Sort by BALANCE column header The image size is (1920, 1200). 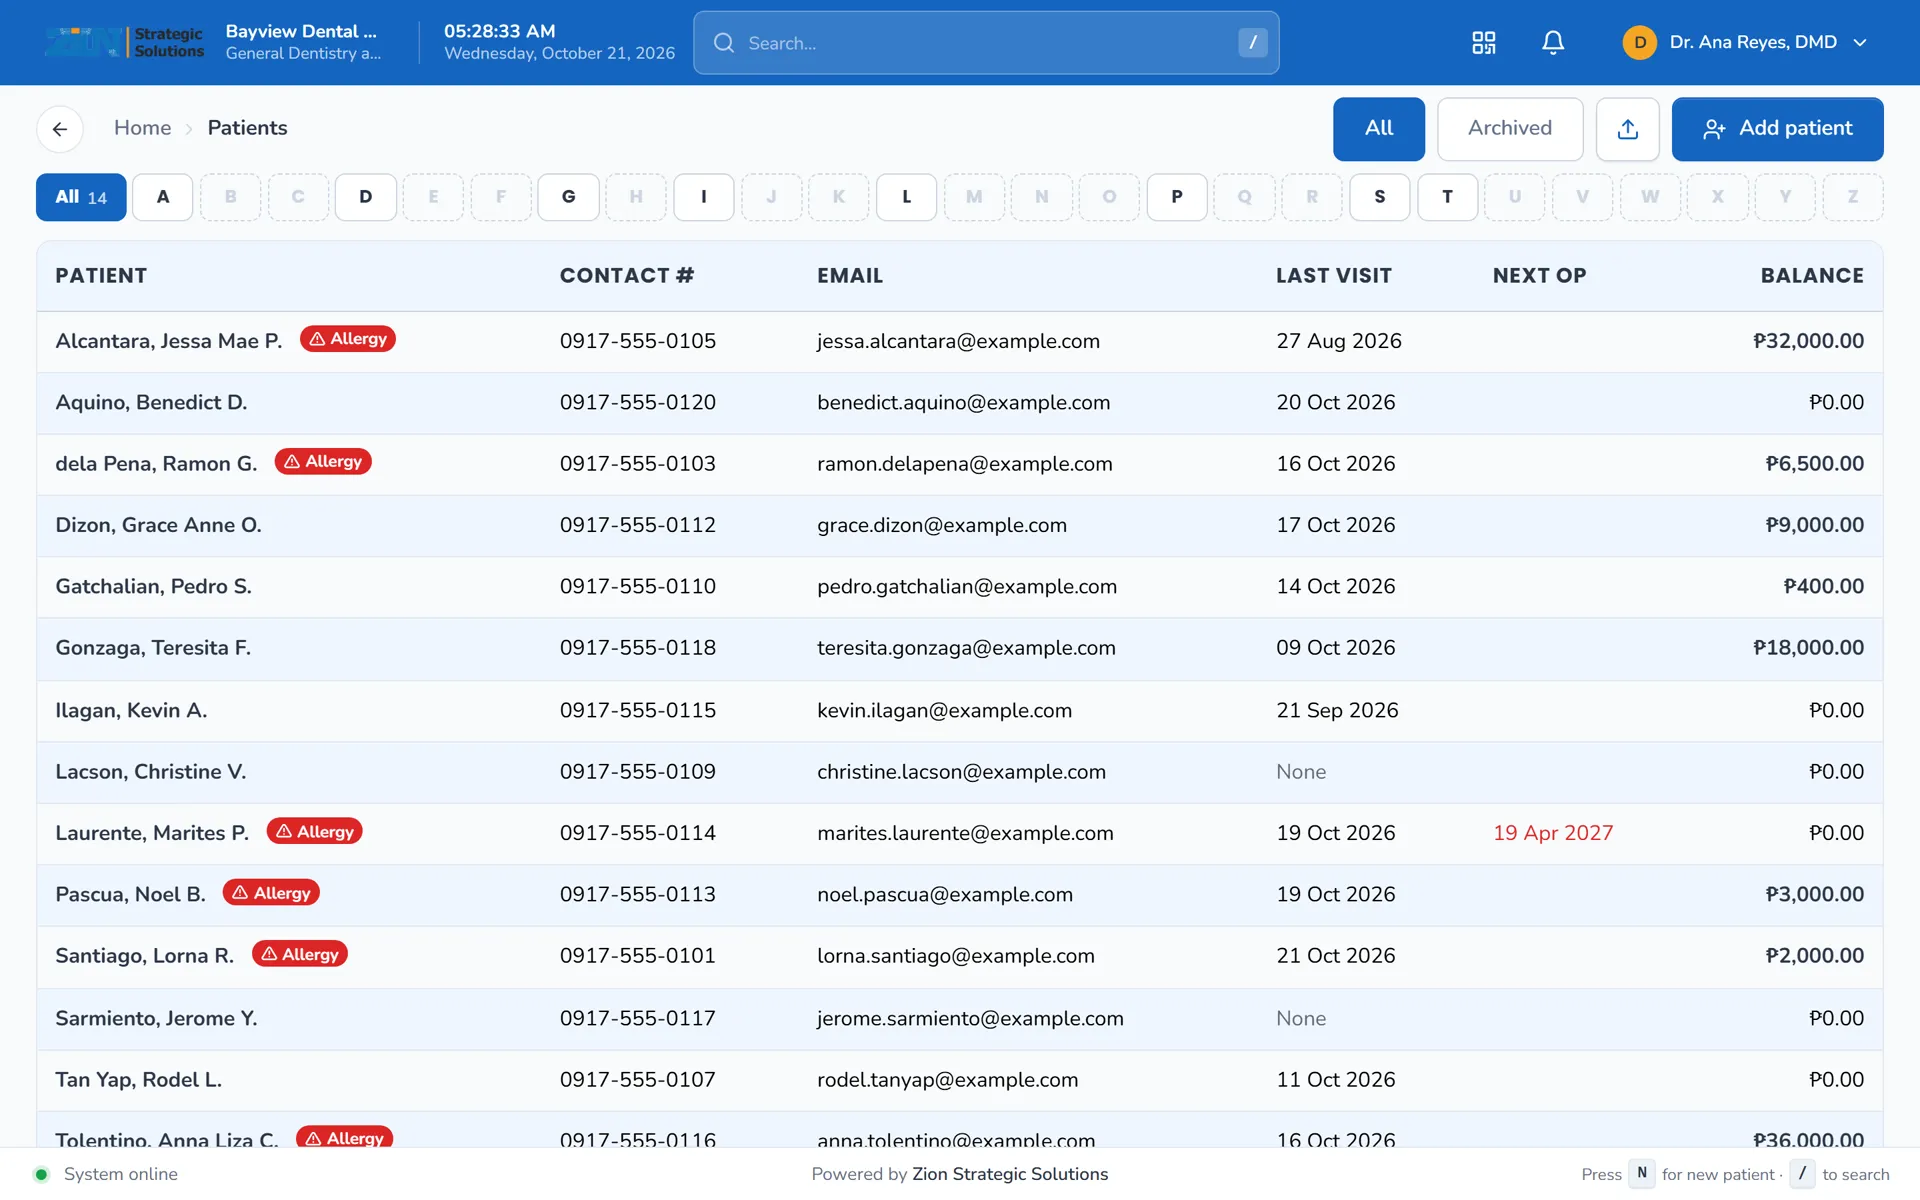coord(1811,276)
